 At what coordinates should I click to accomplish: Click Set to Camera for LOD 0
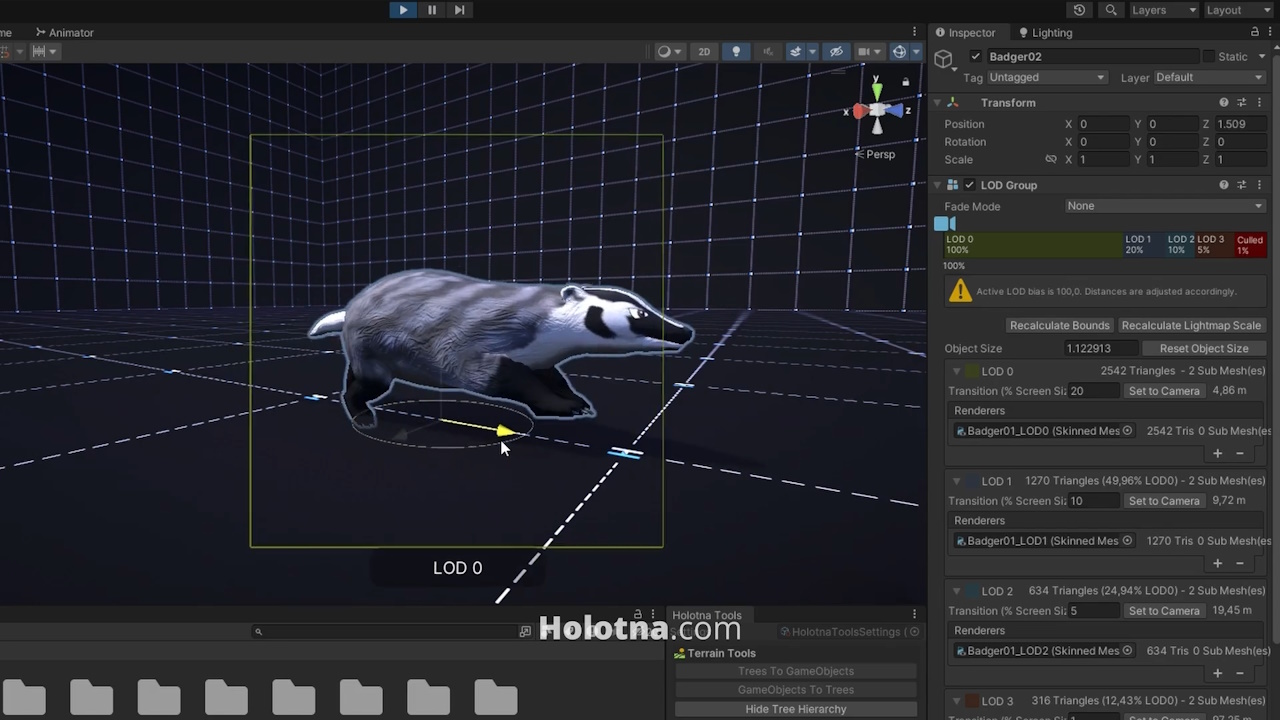[x=1164, y=391]
